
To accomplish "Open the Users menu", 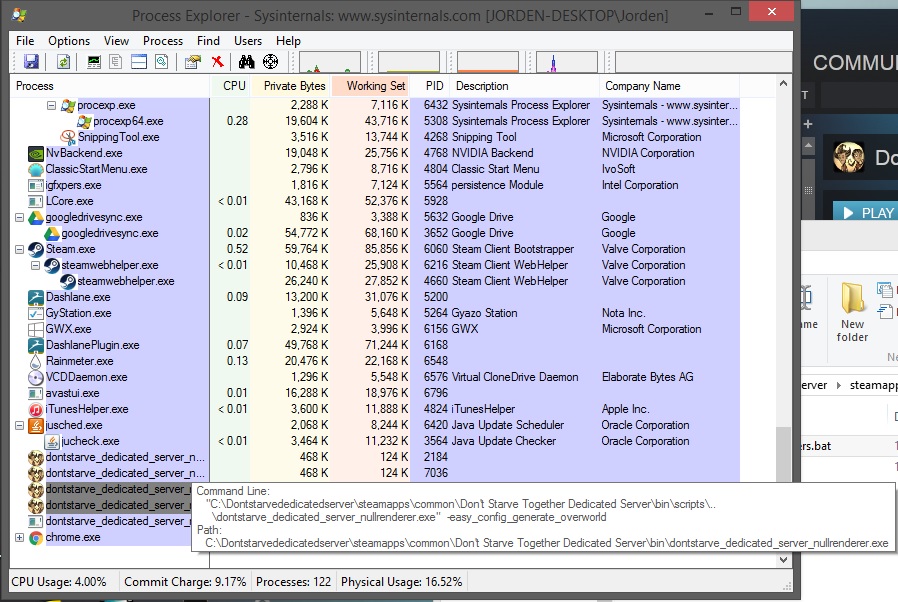I will (x=248, y=41).
